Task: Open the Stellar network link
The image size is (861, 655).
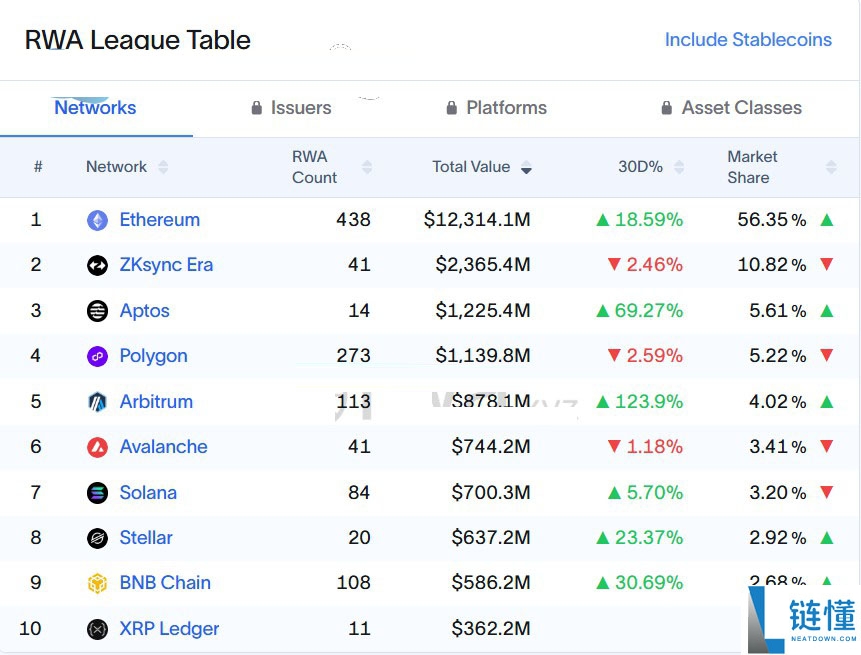Action: click(146, 538)
